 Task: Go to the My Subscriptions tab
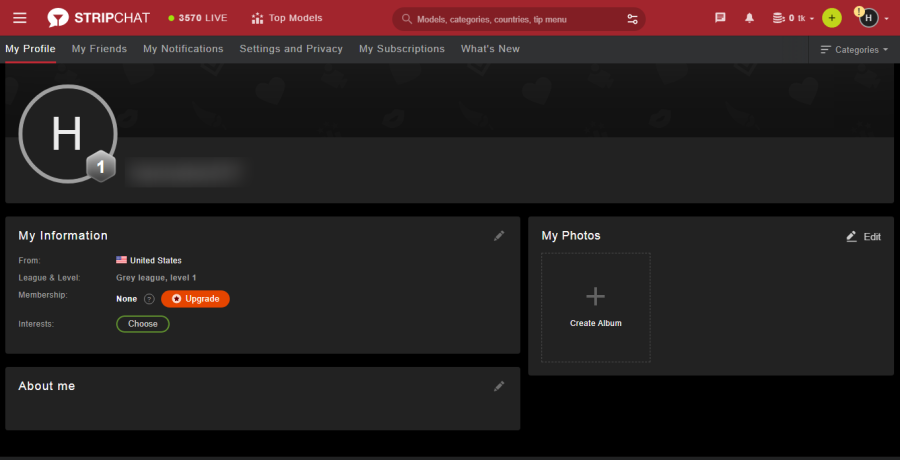[401, 49]
